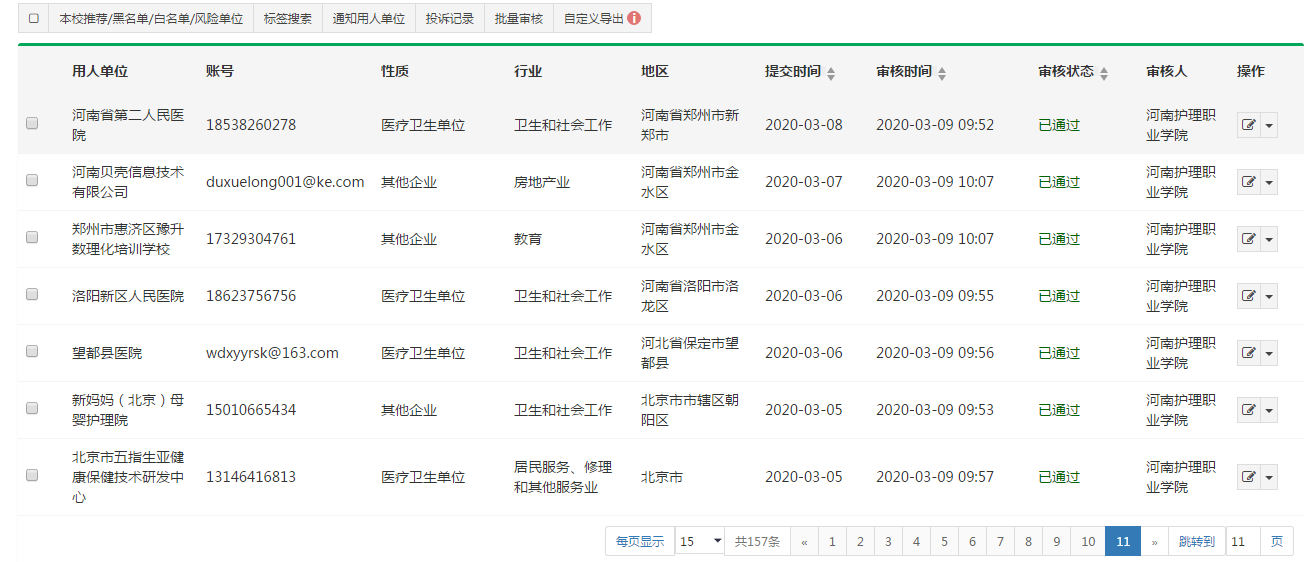Screen dimensions: 1304x562
Task: Click edit icon for 洛阳新区人民医院 row
Action: coord(1248,296)
